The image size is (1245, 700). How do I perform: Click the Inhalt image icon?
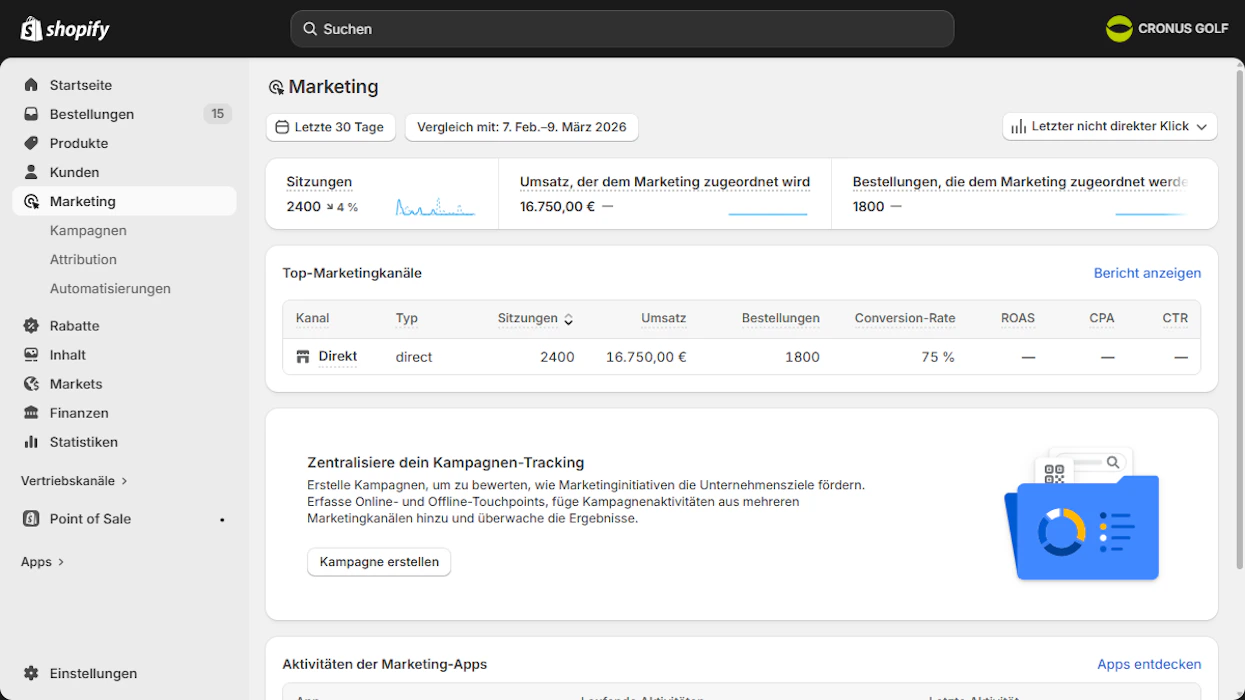click(31, 355)
